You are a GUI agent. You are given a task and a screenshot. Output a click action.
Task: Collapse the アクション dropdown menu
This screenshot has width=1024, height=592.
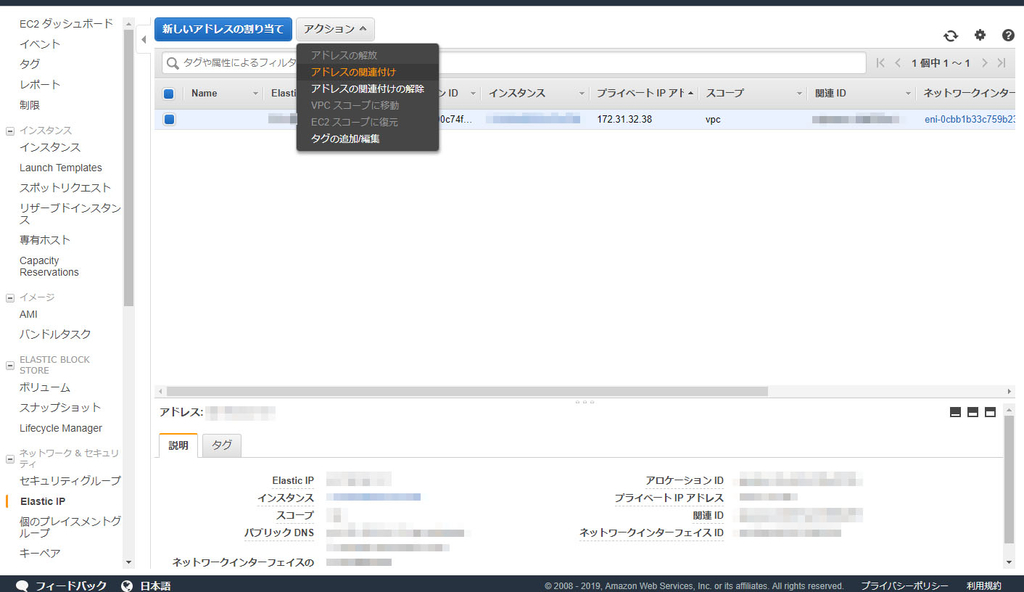334,29
